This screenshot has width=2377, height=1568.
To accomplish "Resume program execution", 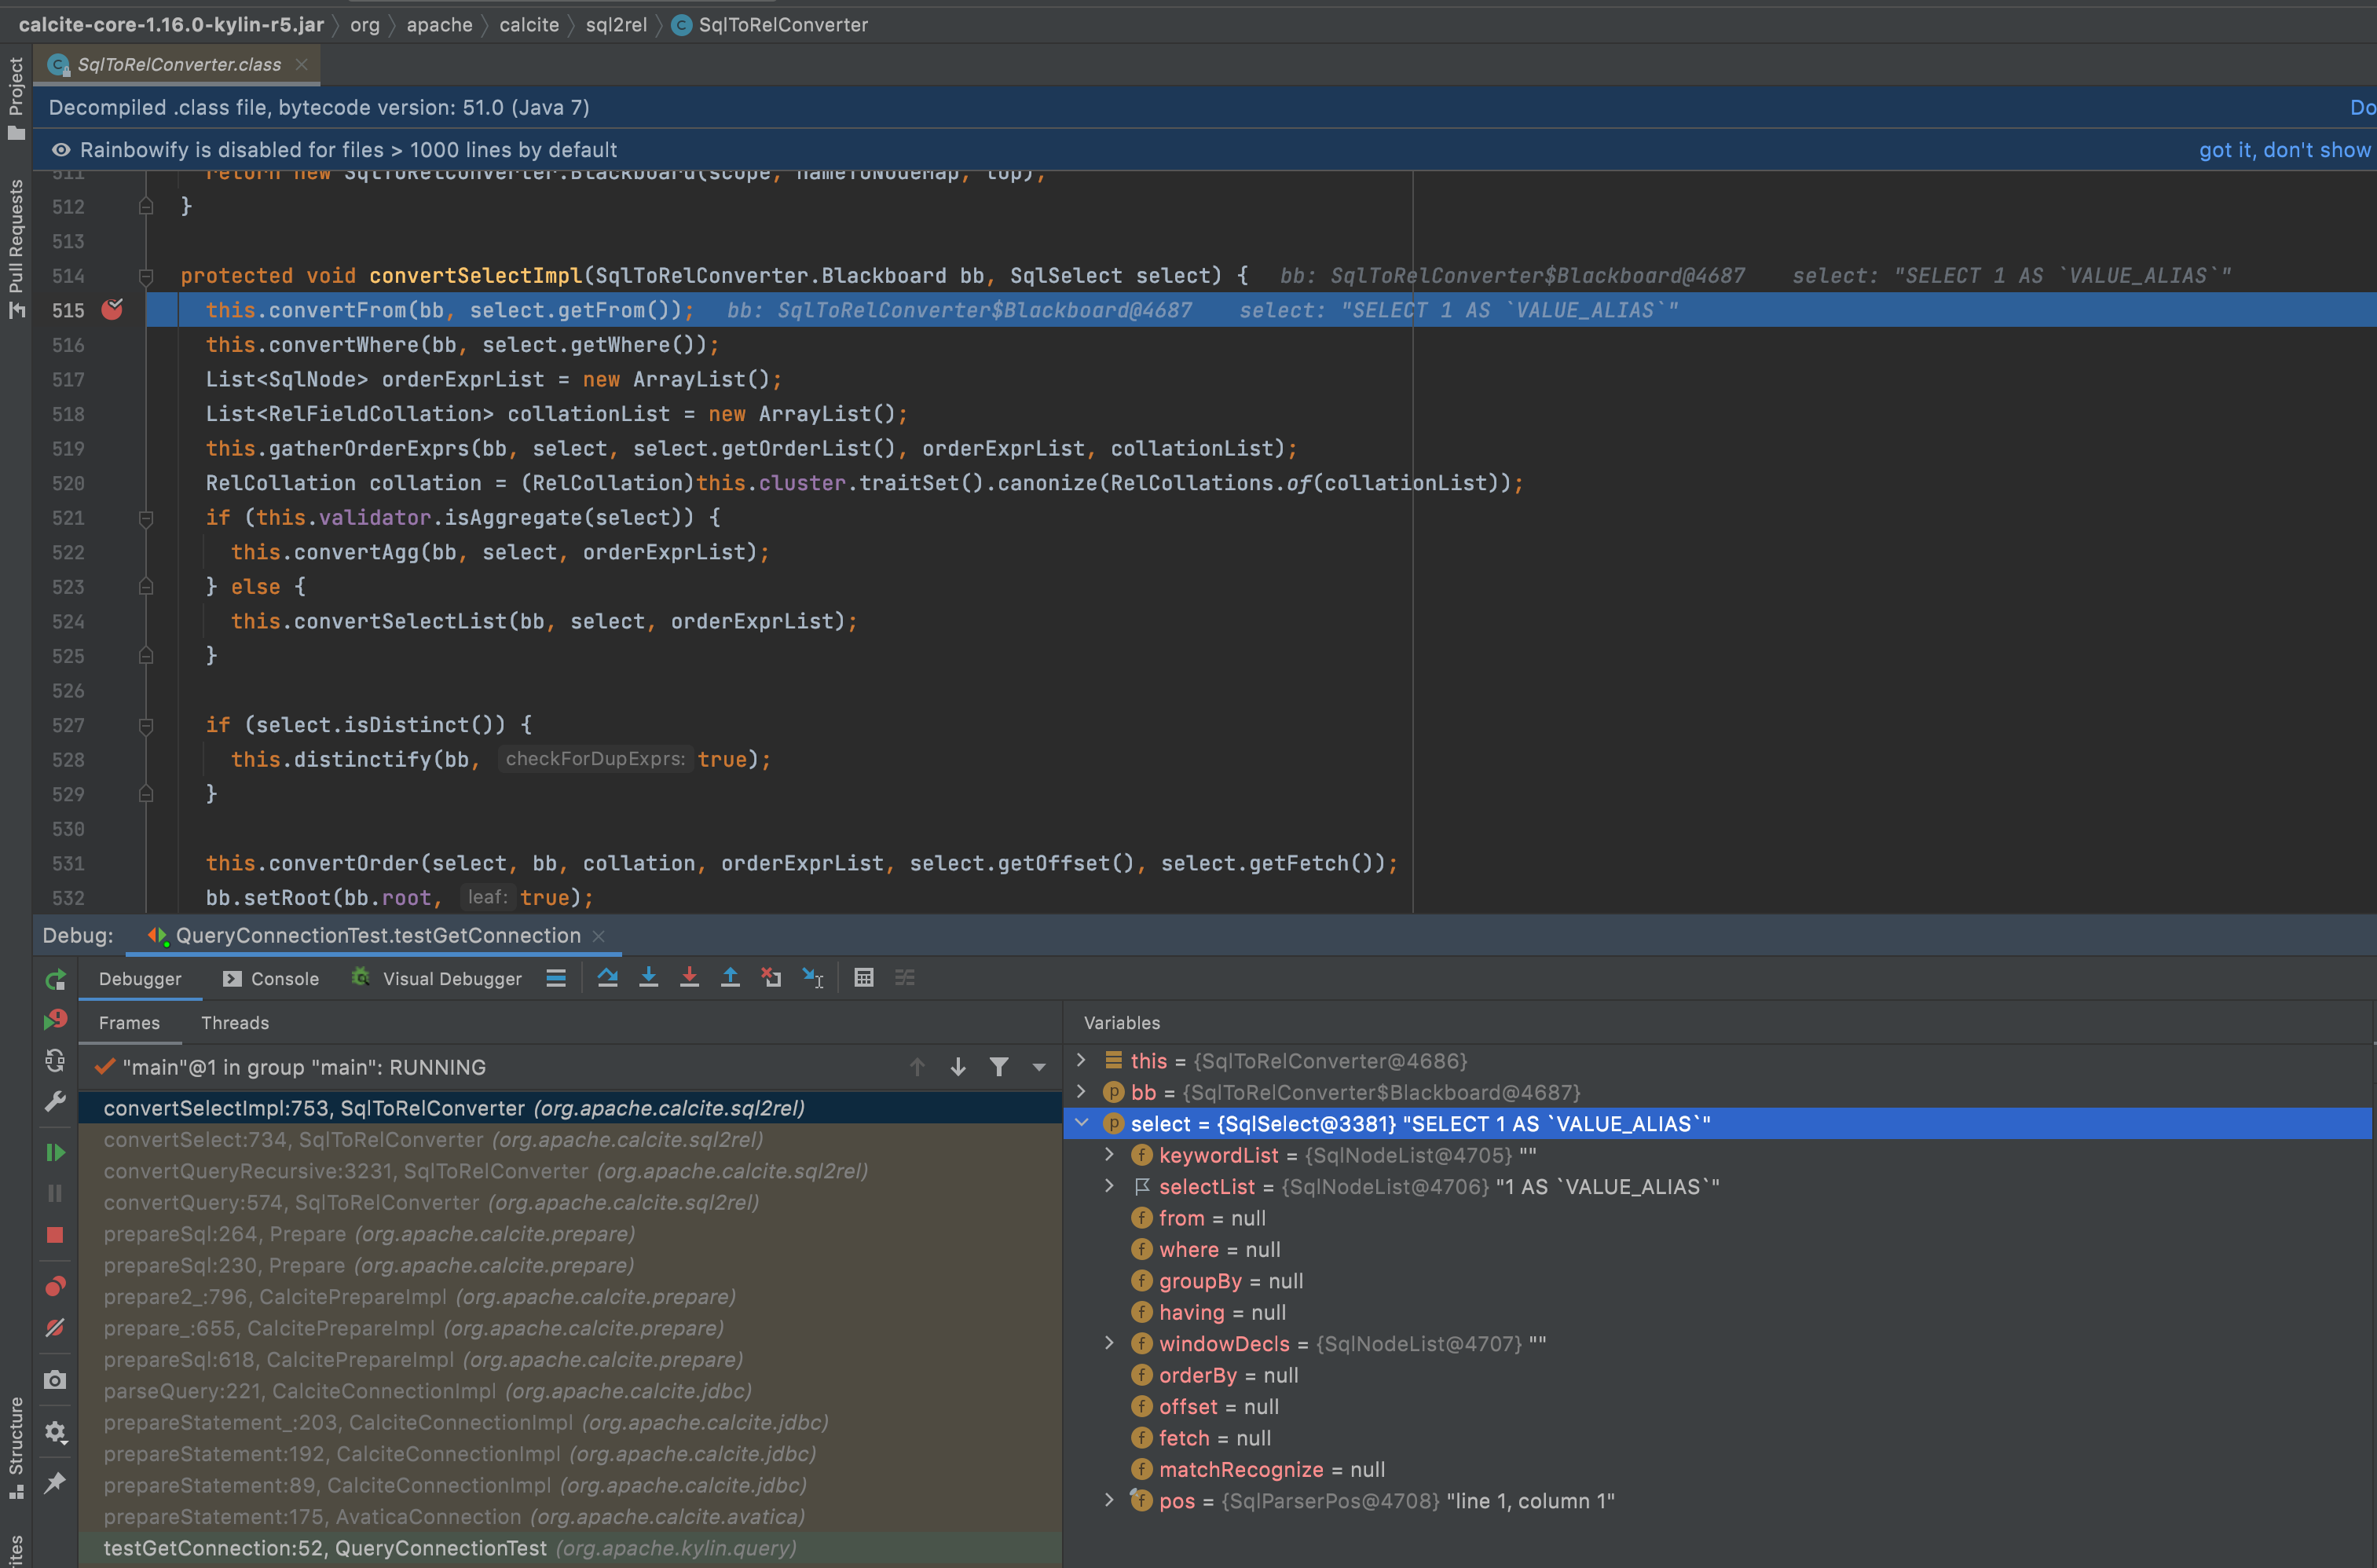I will tap(55, 1152).
